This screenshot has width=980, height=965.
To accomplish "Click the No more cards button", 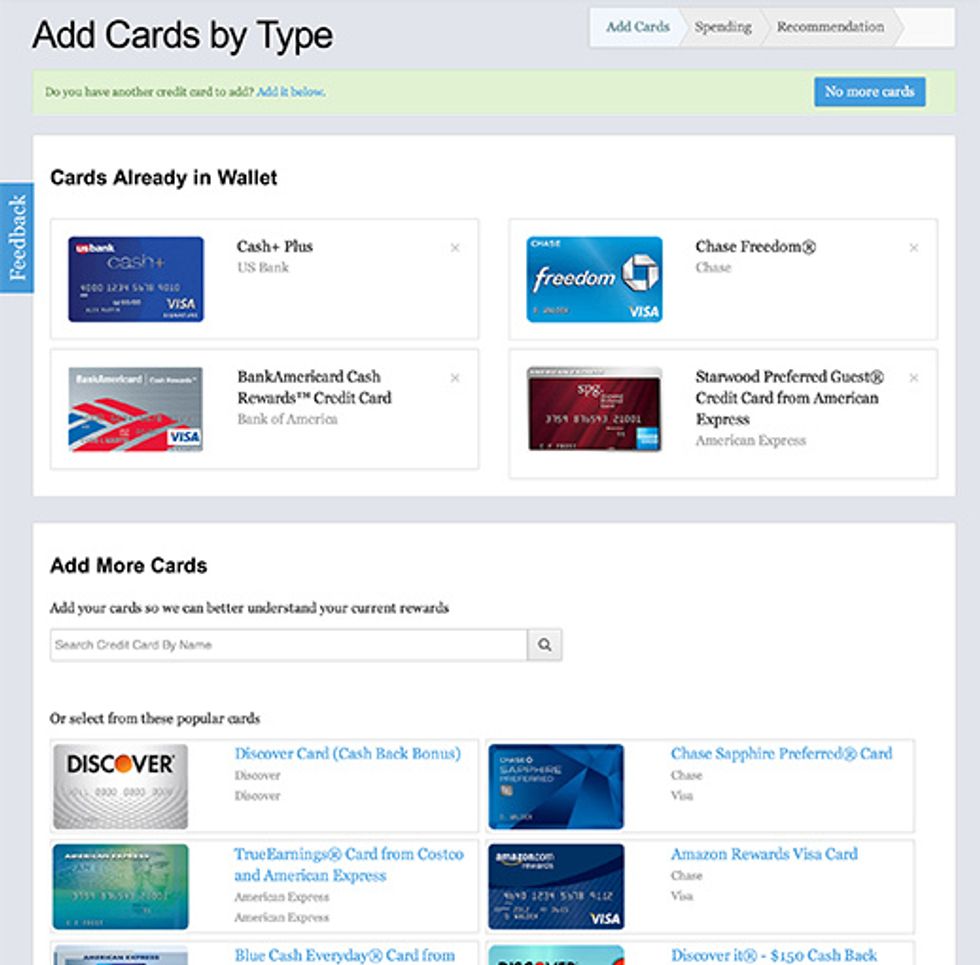I will 869,91.
